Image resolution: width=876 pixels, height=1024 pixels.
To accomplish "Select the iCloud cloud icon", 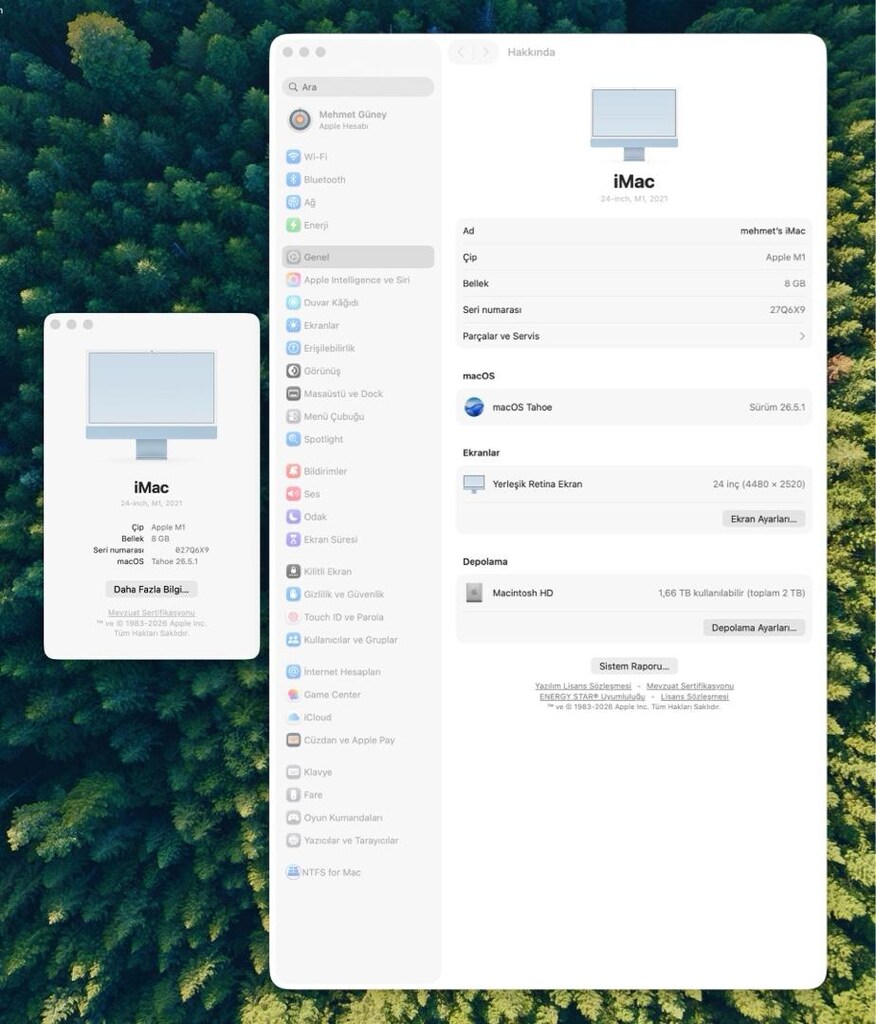I will 293,718.
